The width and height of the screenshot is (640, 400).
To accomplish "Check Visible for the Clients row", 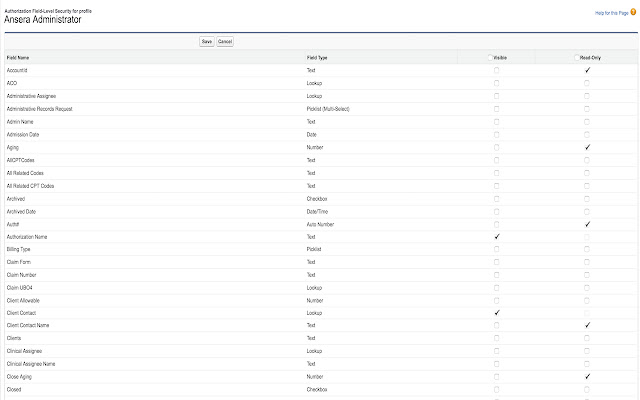I will [x=496, y=338].
